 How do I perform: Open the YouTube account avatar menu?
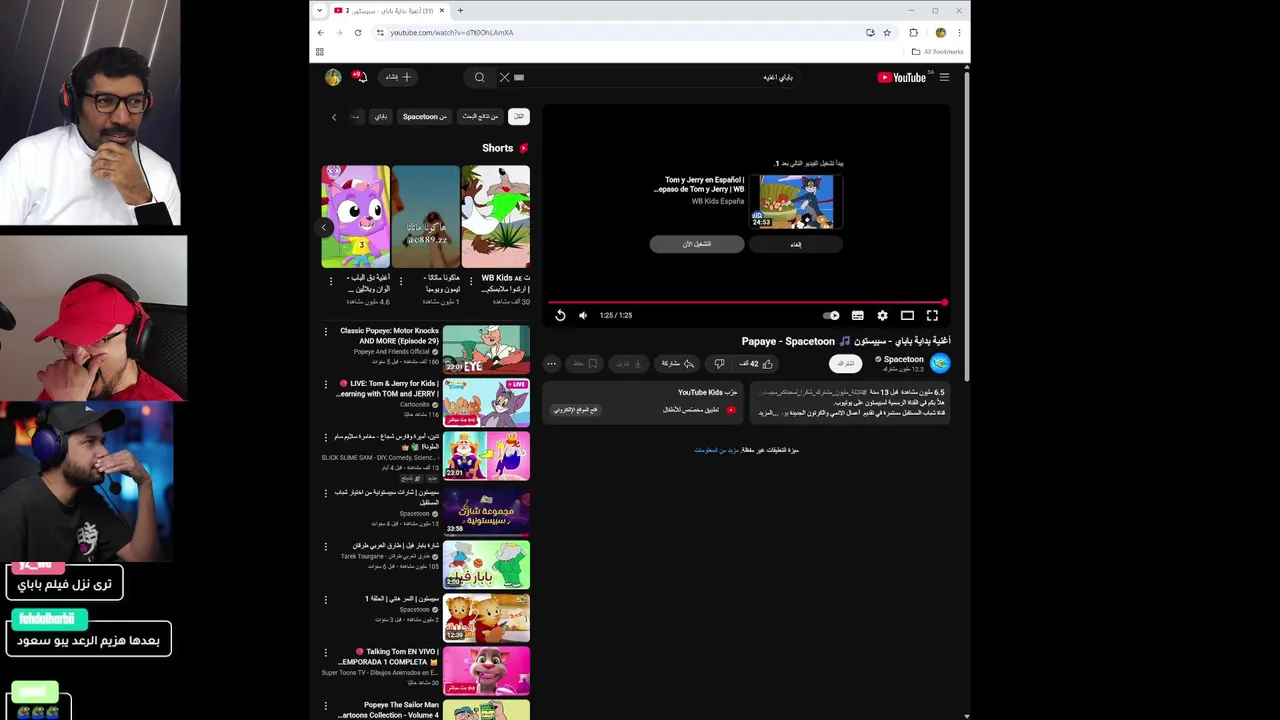[x=333, y=77]
